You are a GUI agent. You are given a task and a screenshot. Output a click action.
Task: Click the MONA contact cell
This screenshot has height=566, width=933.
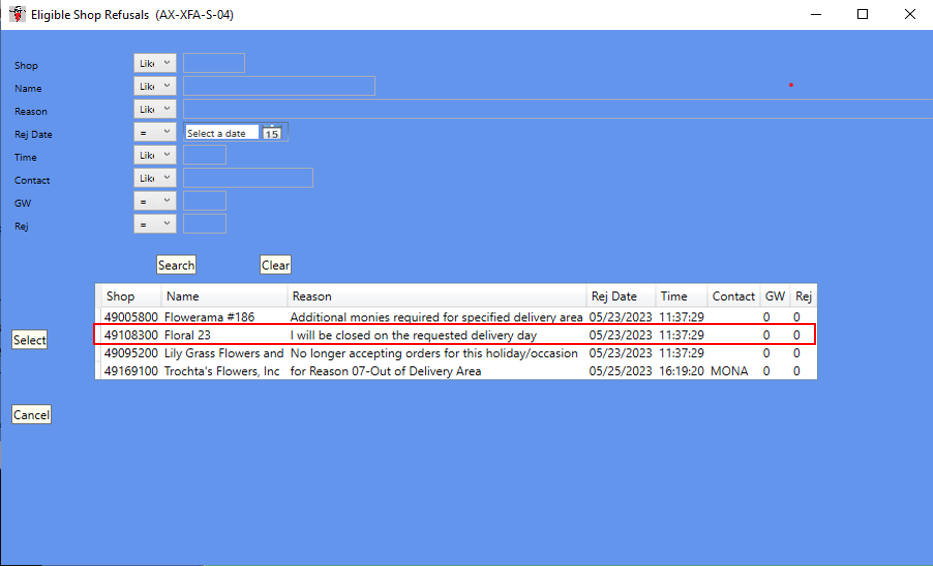pos(729,371)
